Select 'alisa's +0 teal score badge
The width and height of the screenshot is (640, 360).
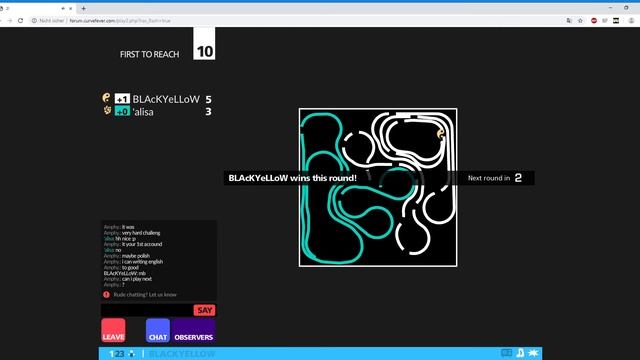pos(122,111)
